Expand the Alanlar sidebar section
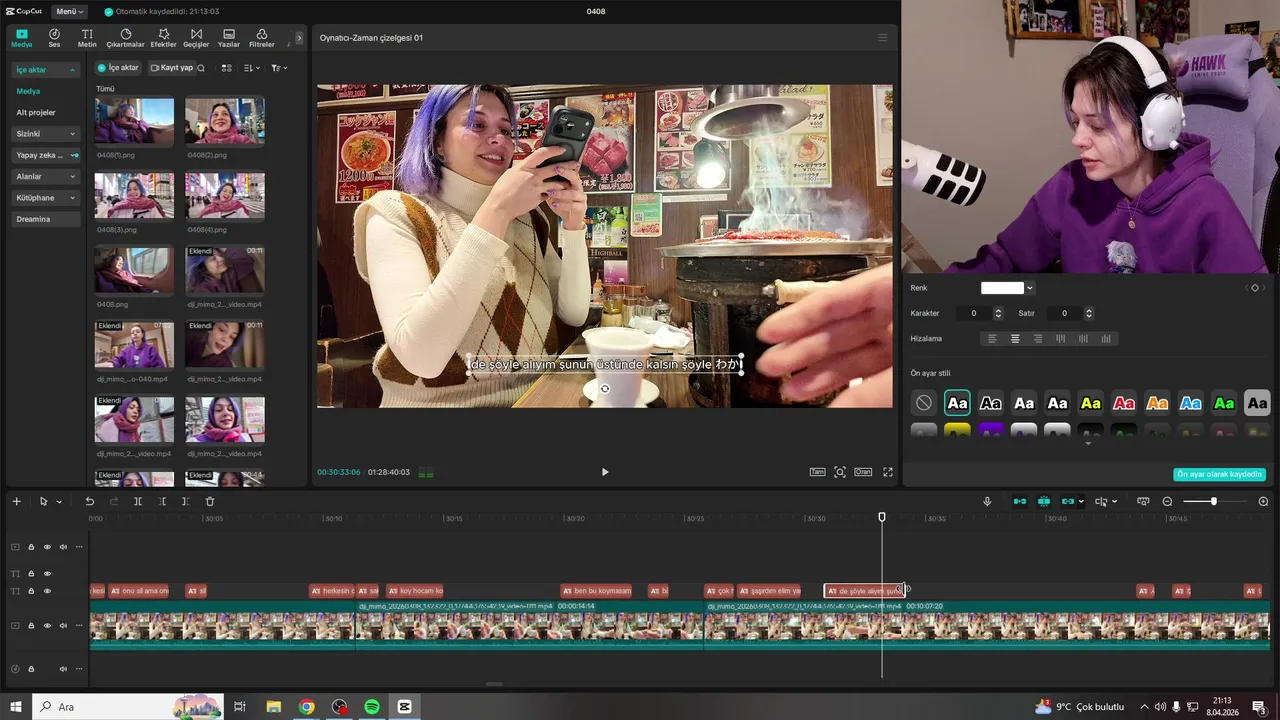 (45, 176)
